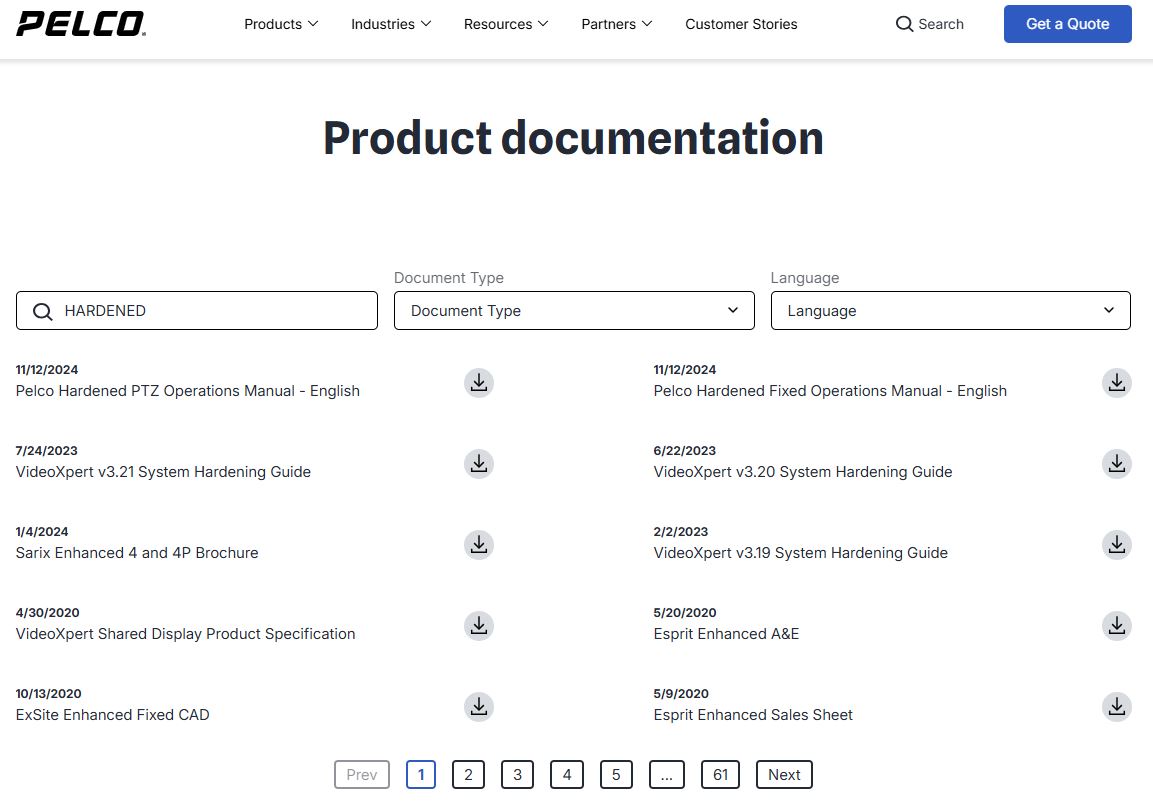Open the Products menu
This screenshot has height=801, width=1153.
(x=281, y=24)
